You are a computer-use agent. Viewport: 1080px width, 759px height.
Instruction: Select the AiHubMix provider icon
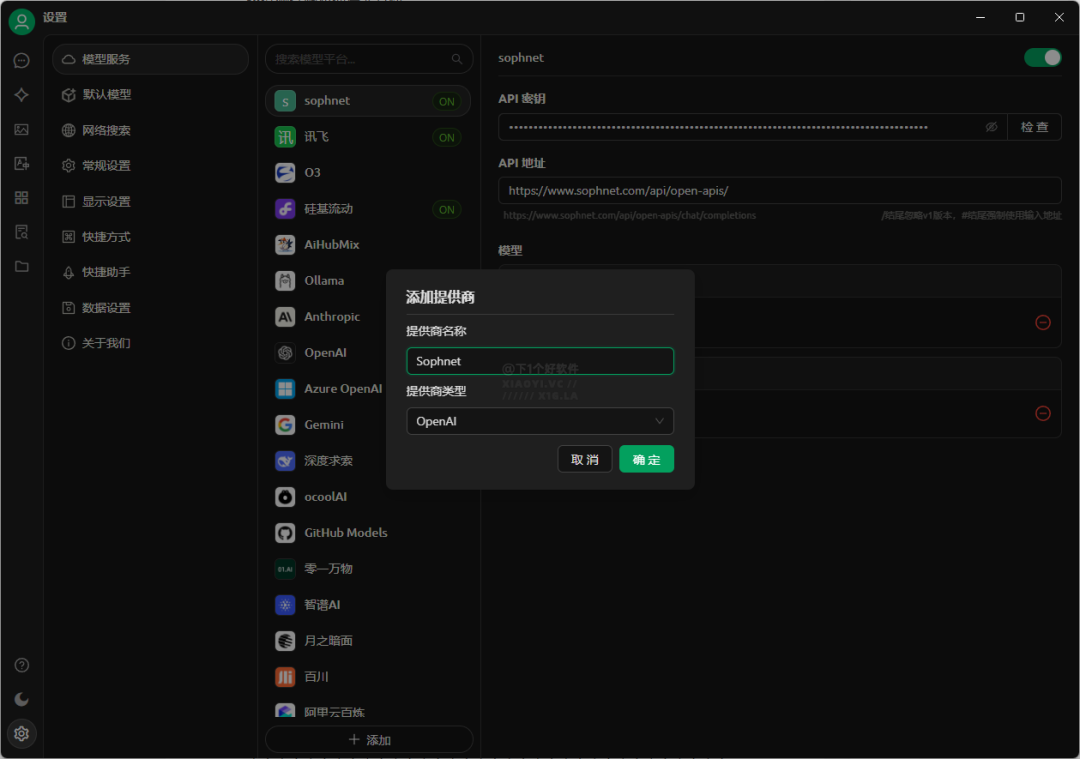285,245
